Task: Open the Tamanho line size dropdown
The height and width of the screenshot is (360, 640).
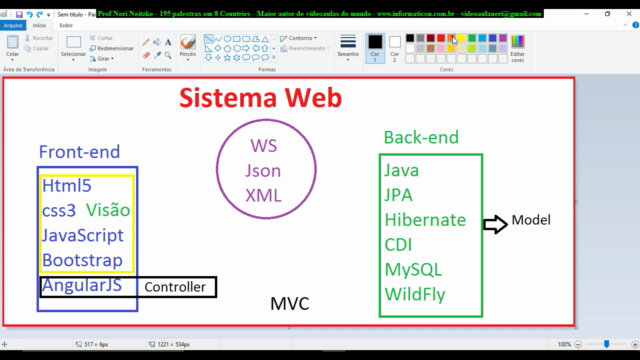Action: click(348, 60)
